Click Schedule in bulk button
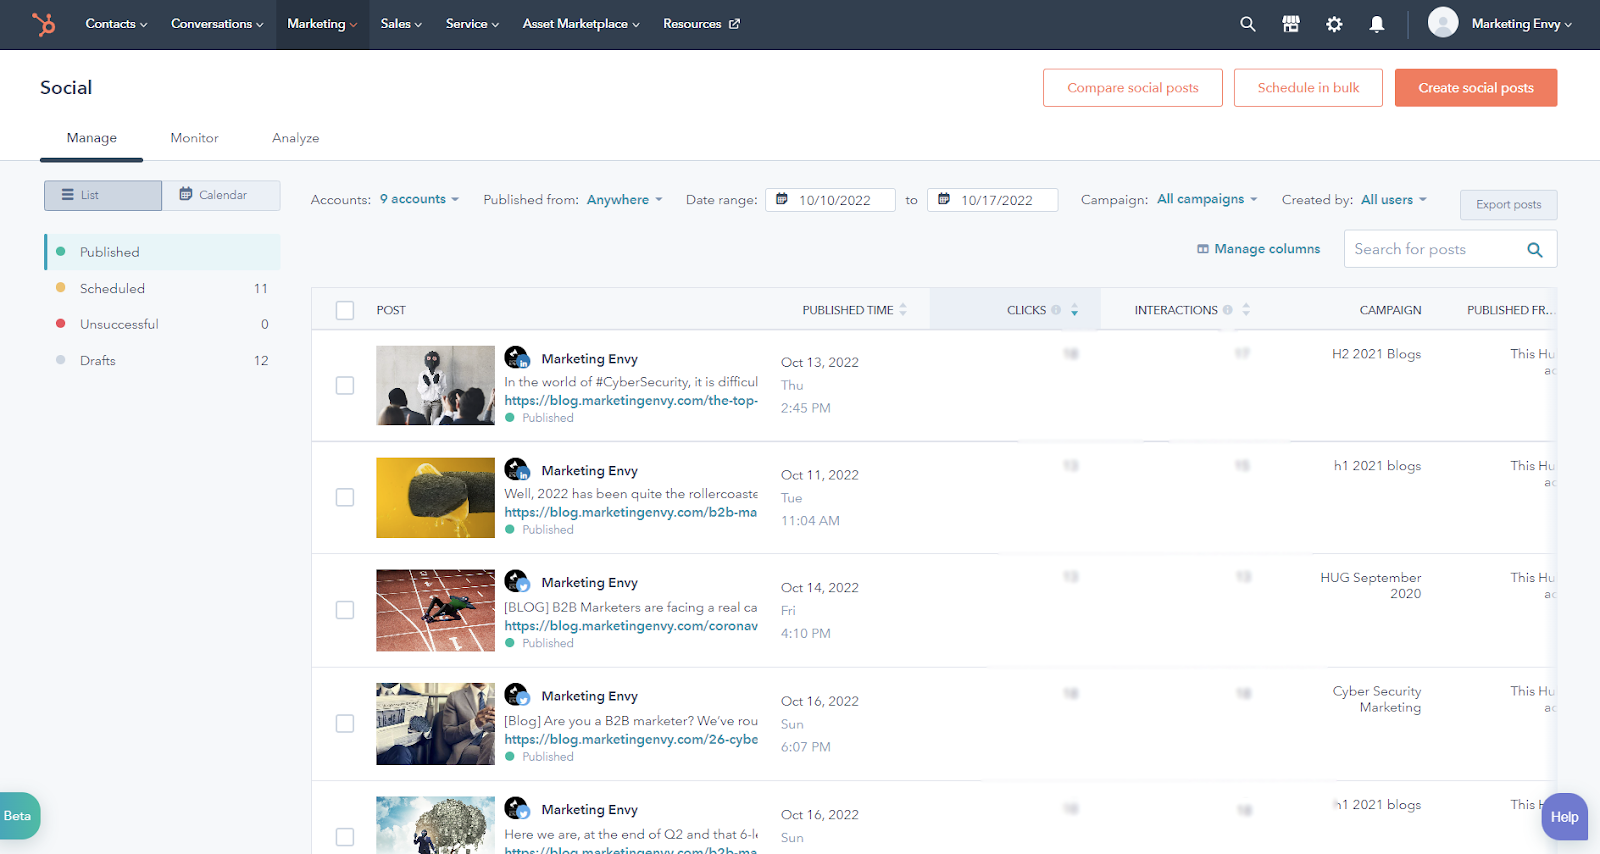1600x854 pixels. [x=1308, y=88]
